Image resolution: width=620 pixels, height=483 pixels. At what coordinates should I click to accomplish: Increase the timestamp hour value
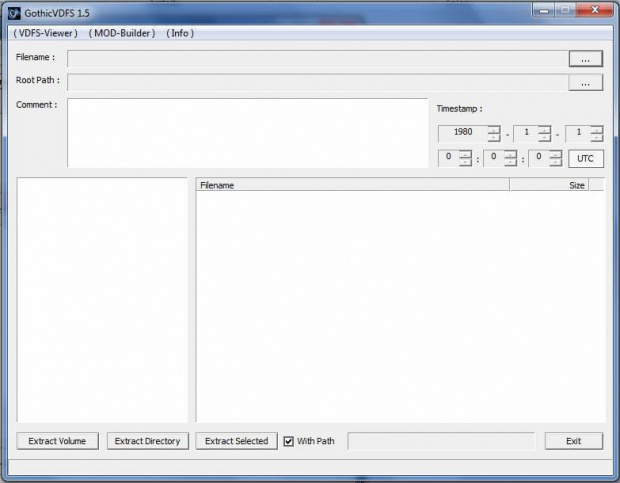(465, 154)
